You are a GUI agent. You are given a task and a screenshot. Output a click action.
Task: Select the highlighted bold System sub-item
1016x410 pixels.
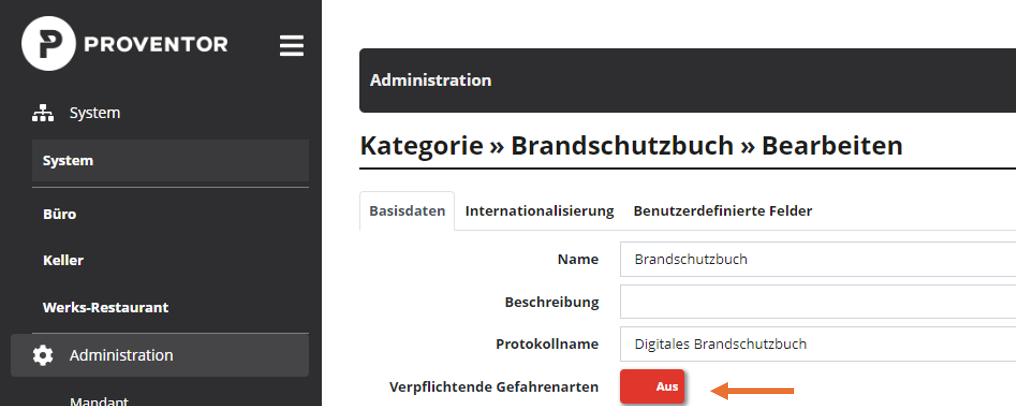coord(68,160)
